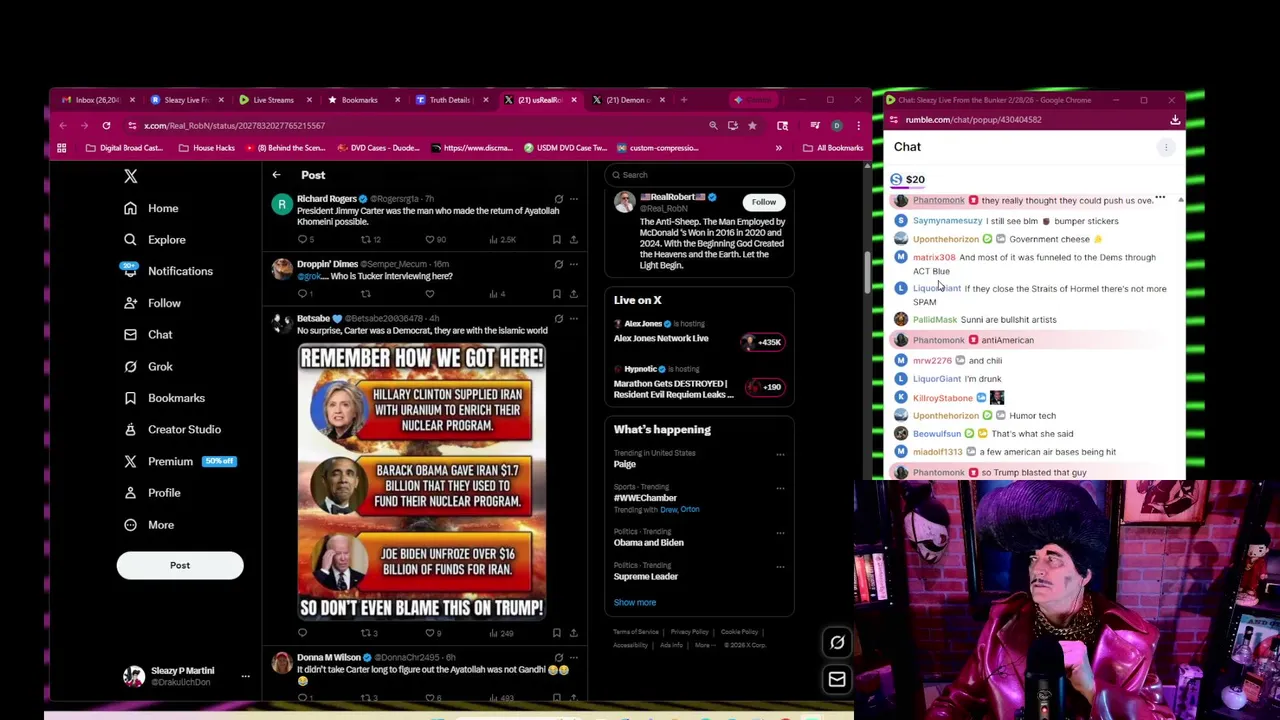
Task: Open the All Bookmarks folder
Action: tap(833, 148)
